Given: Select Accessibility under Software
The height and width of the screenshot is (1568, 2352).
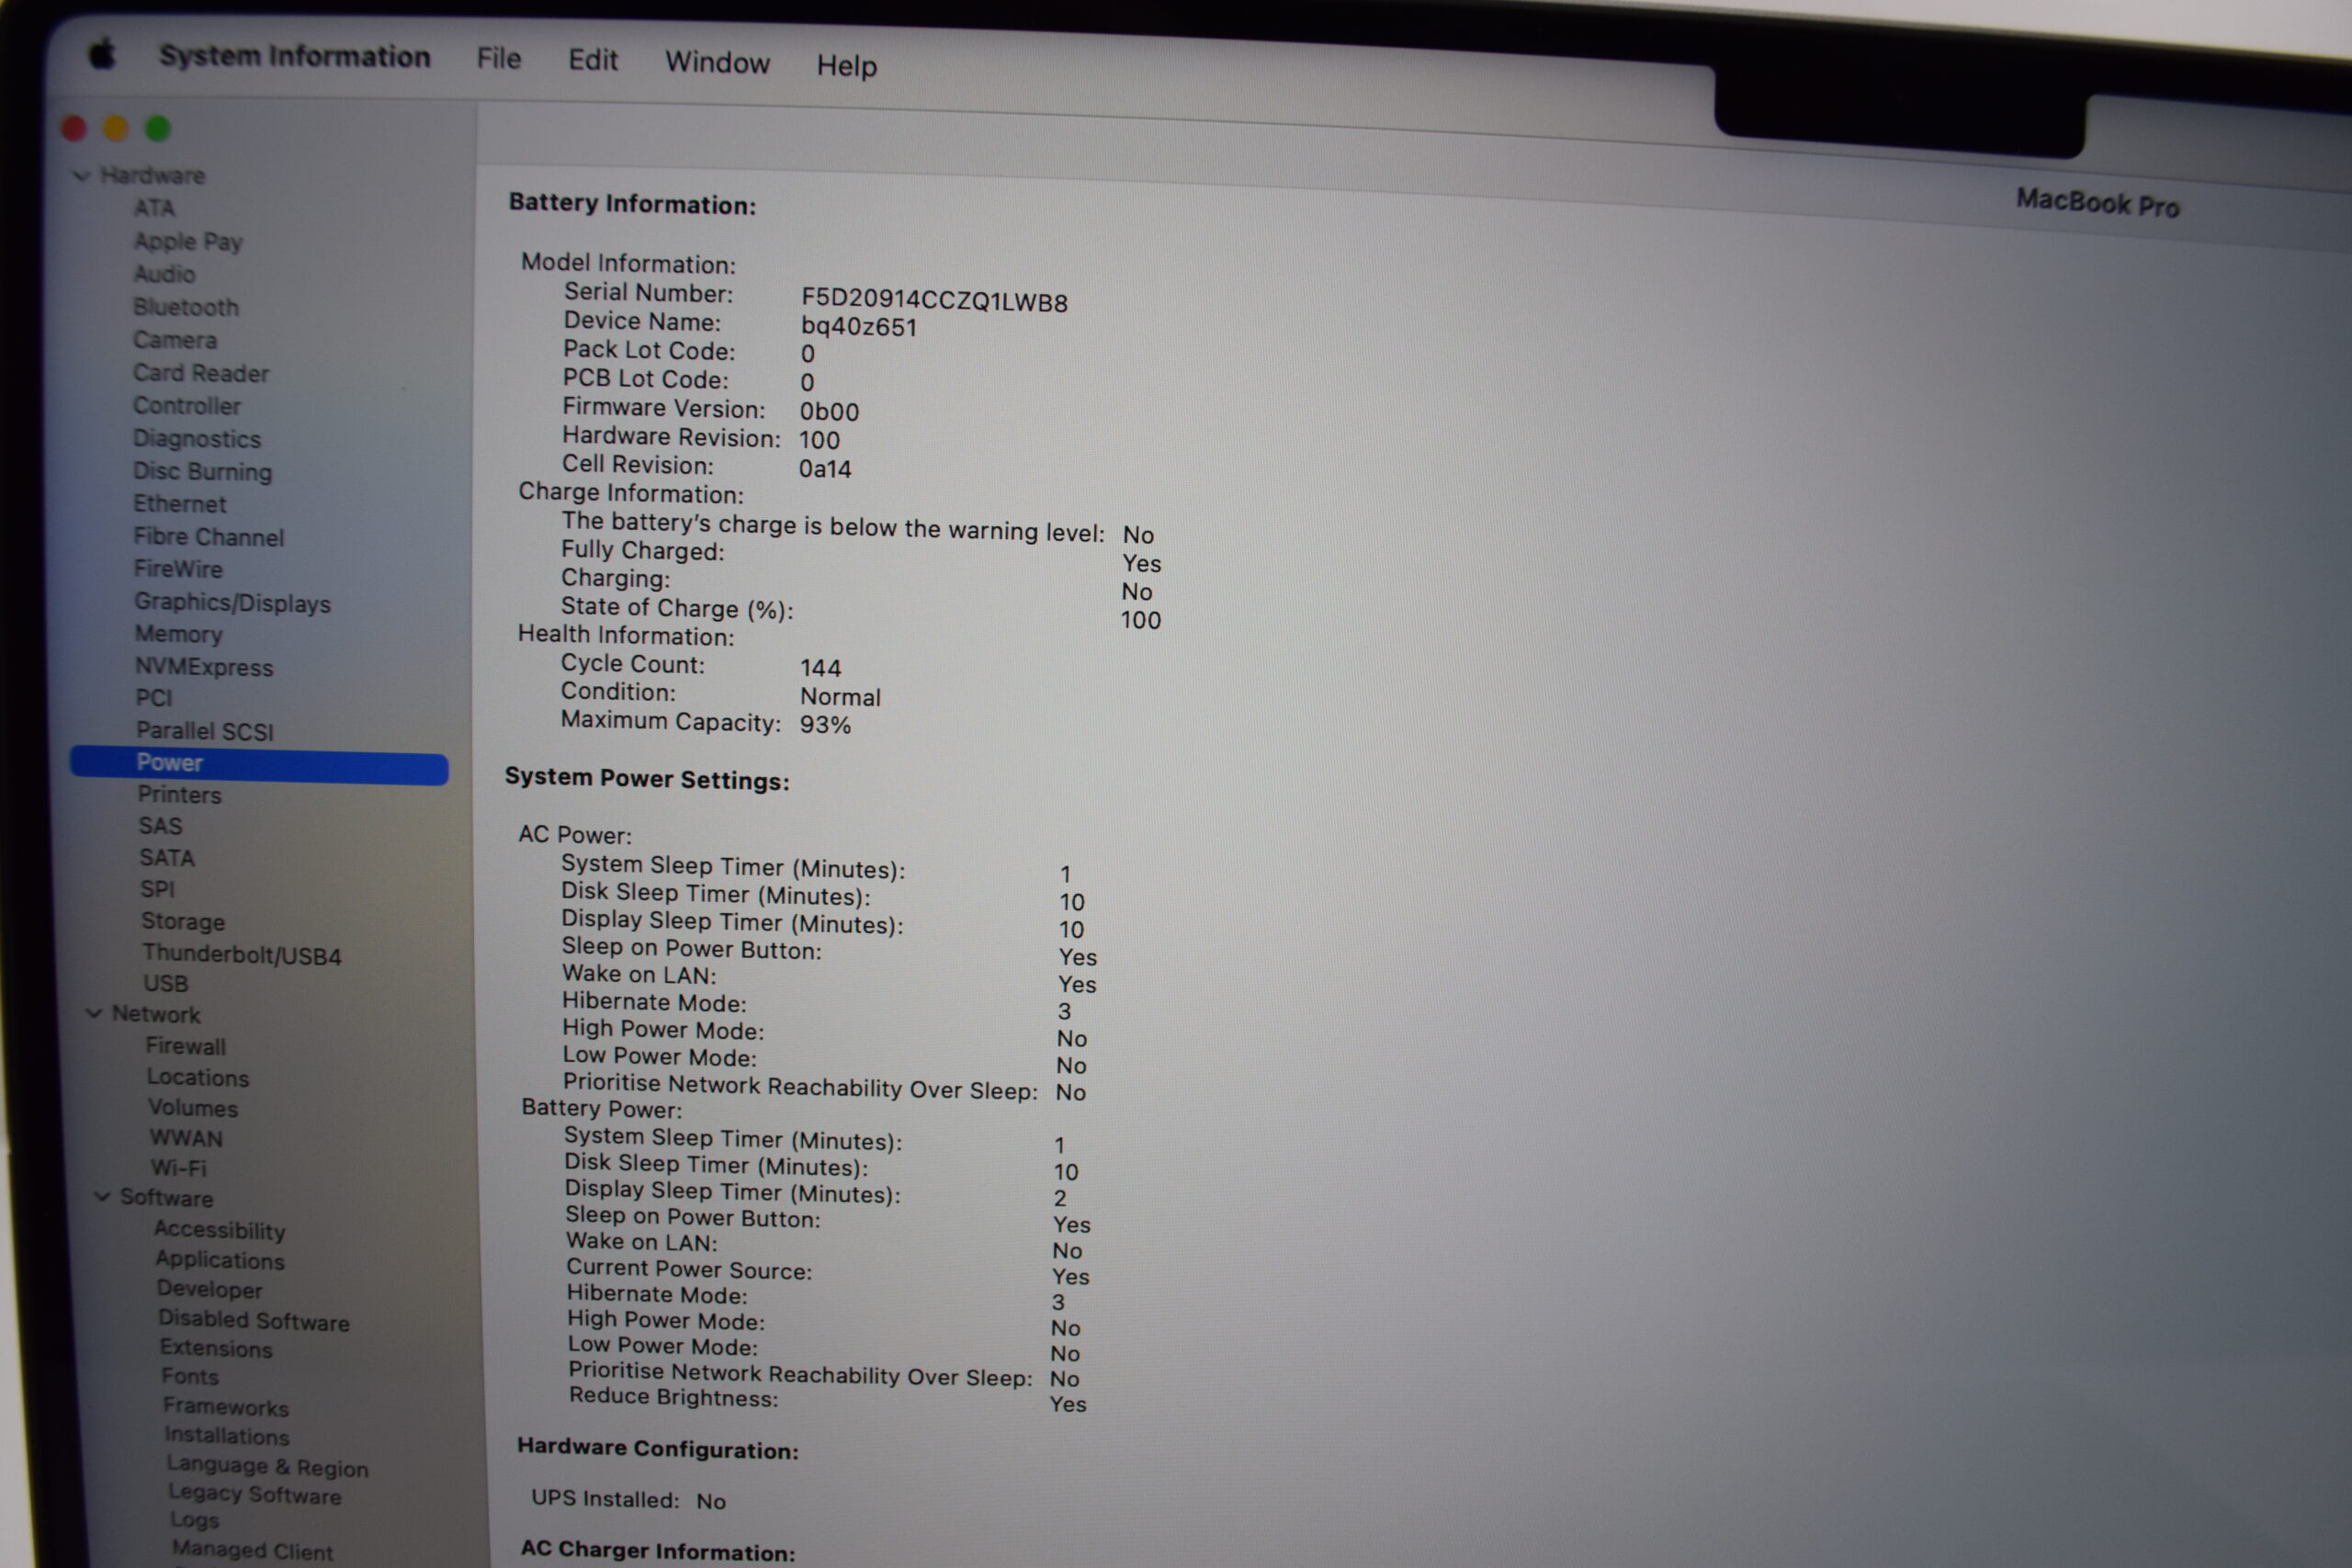Looking at the screenshot, I should tap(220, 1231).
